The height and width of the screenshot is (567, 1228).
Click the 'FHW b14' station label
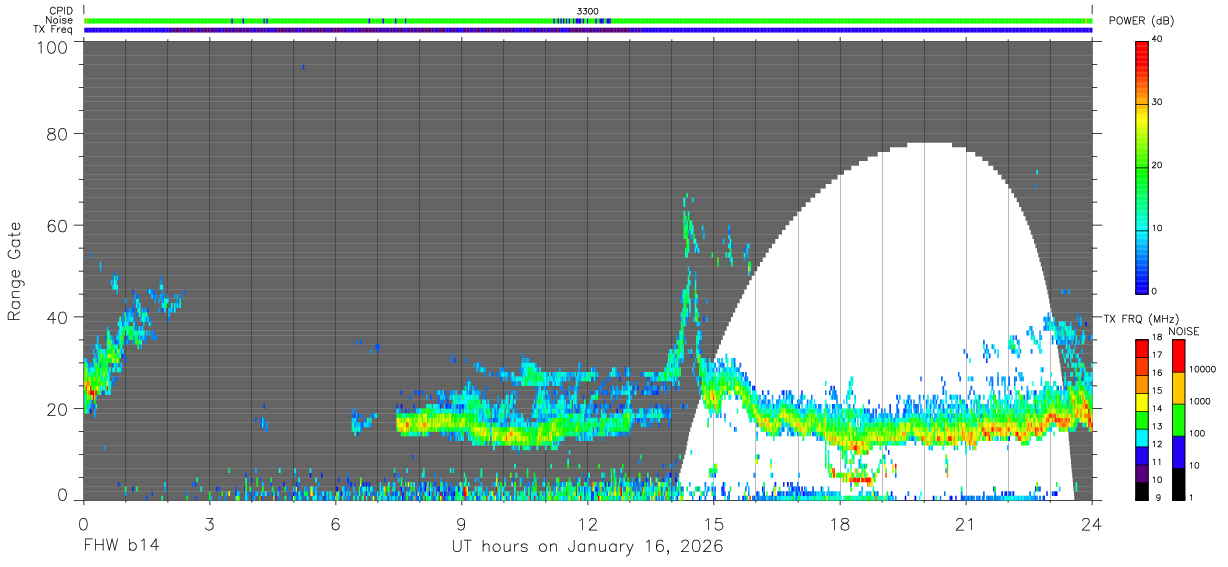tap(121, 547)
